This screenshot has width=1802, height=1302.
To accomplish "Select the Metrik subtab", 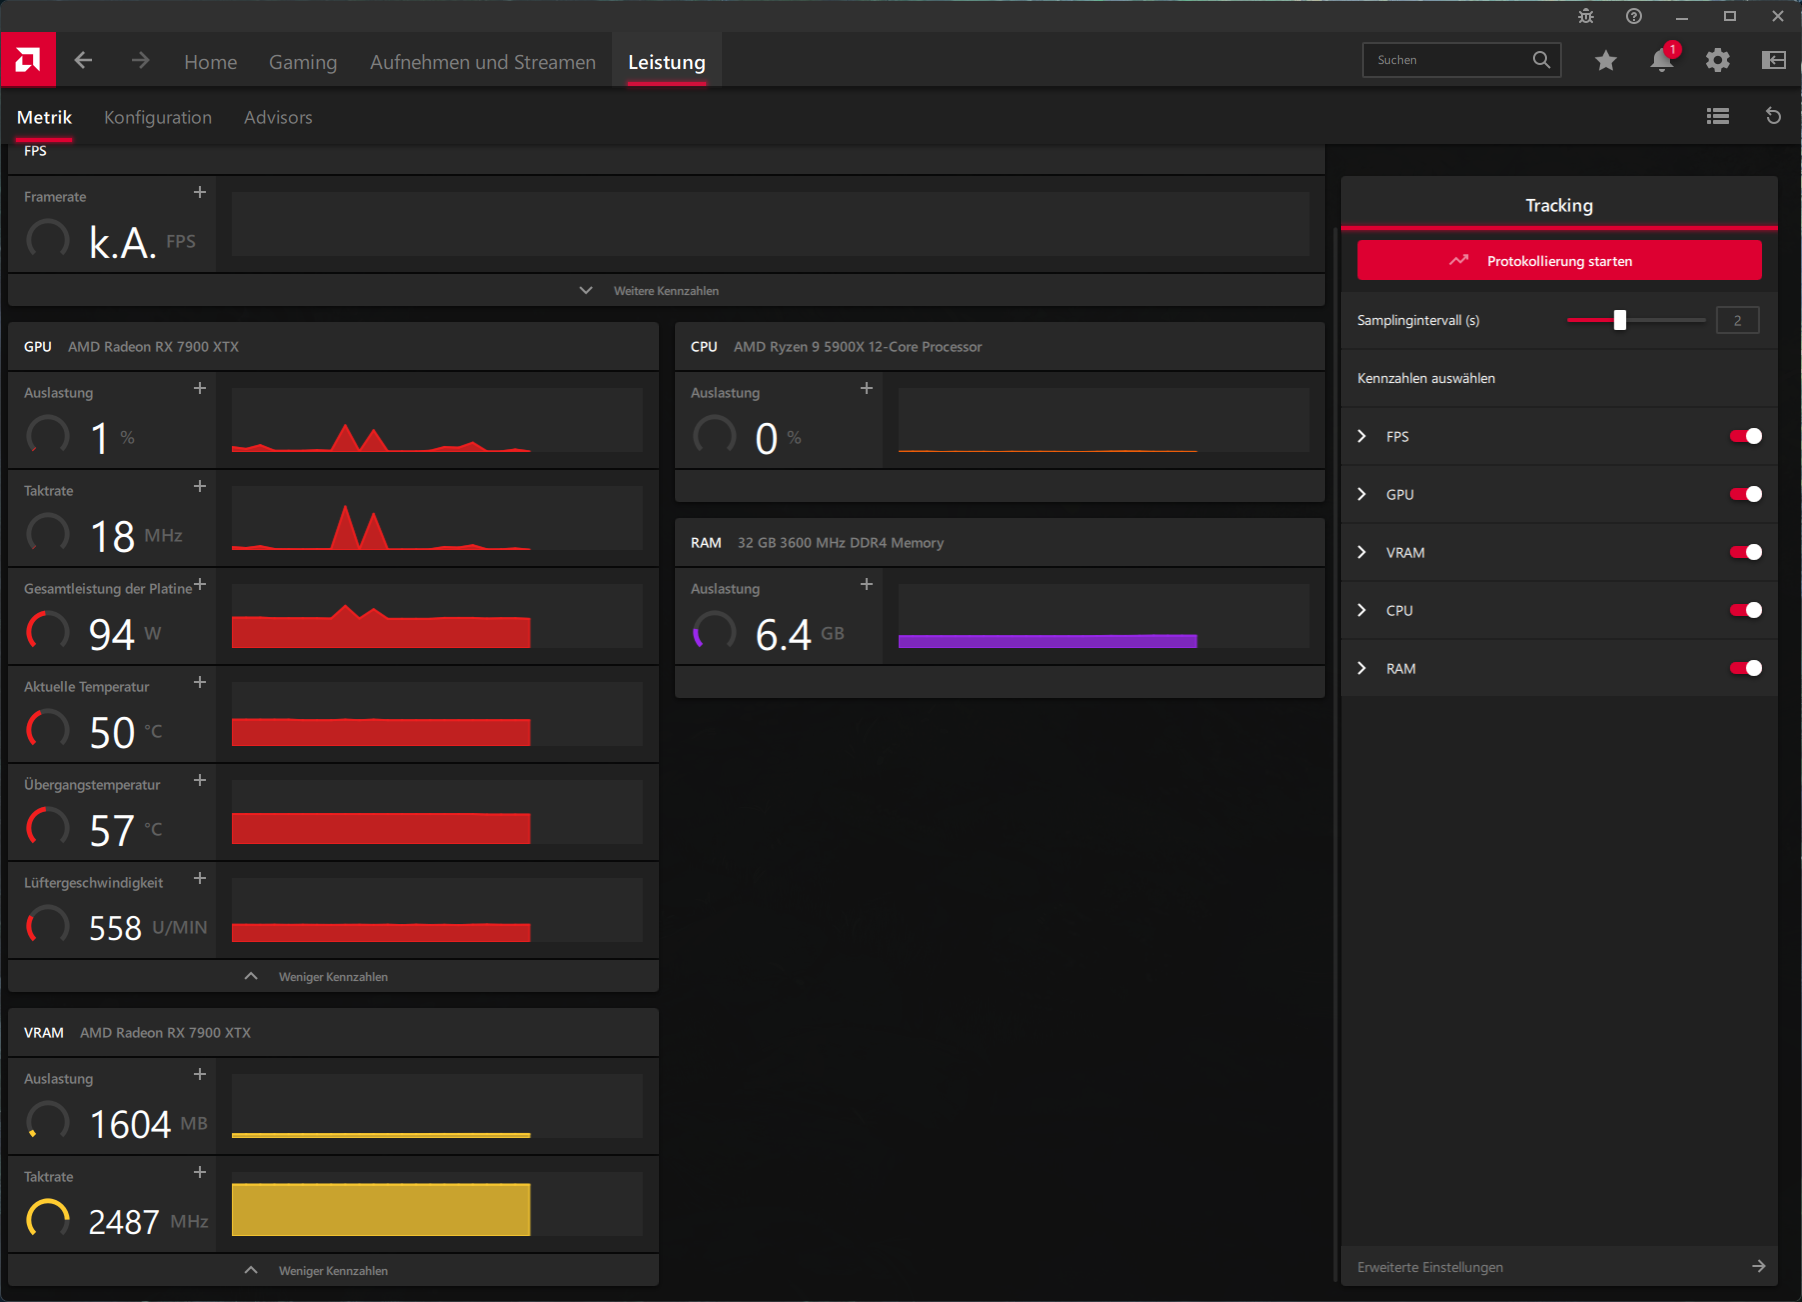I will pyautogui.click(x=45, y=117).
